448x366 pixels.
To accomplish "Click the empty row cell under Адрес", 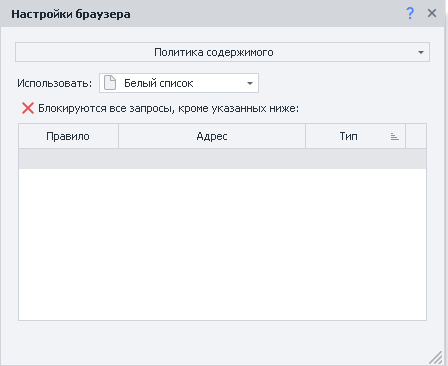I will click(212, 159).
